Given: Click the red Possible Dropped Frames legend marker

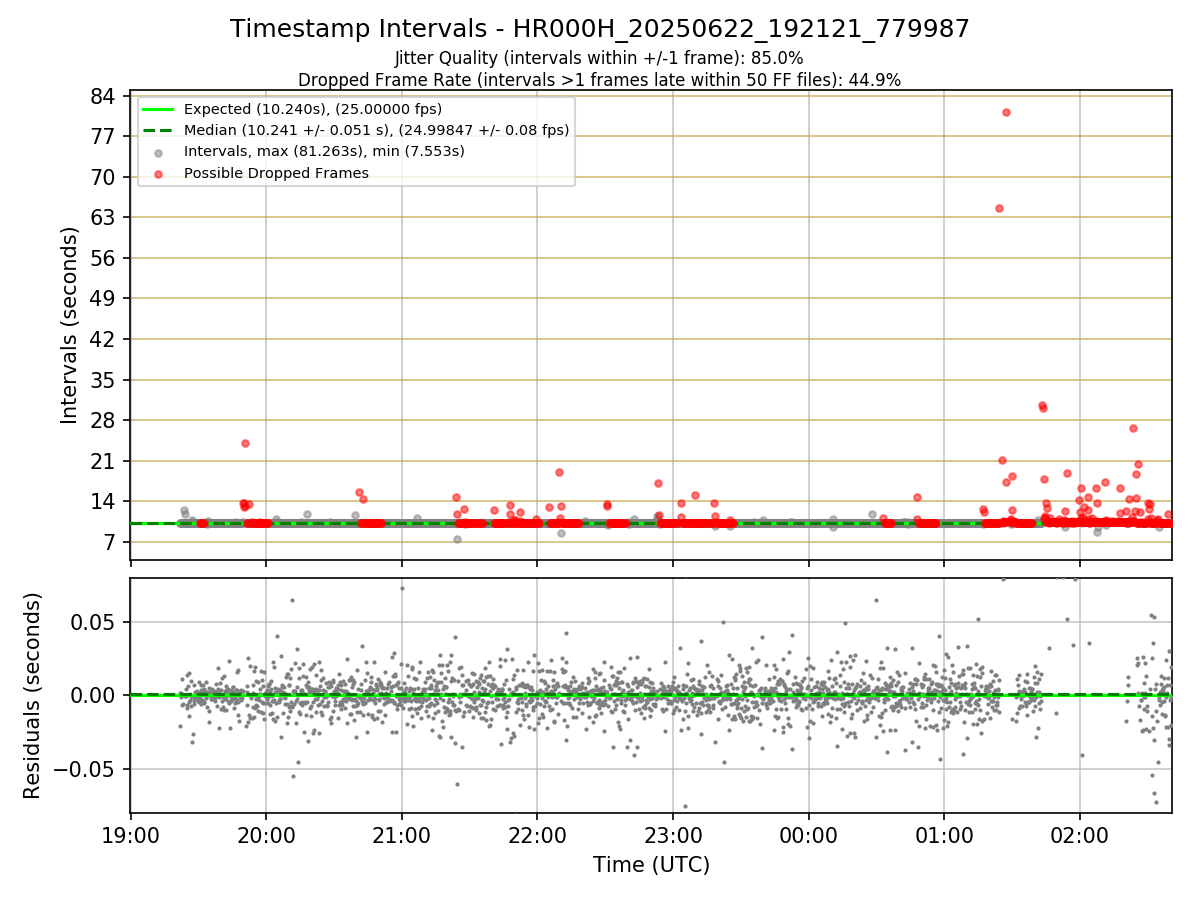Looking at the screenshot, I should click(x=159, y=173).
